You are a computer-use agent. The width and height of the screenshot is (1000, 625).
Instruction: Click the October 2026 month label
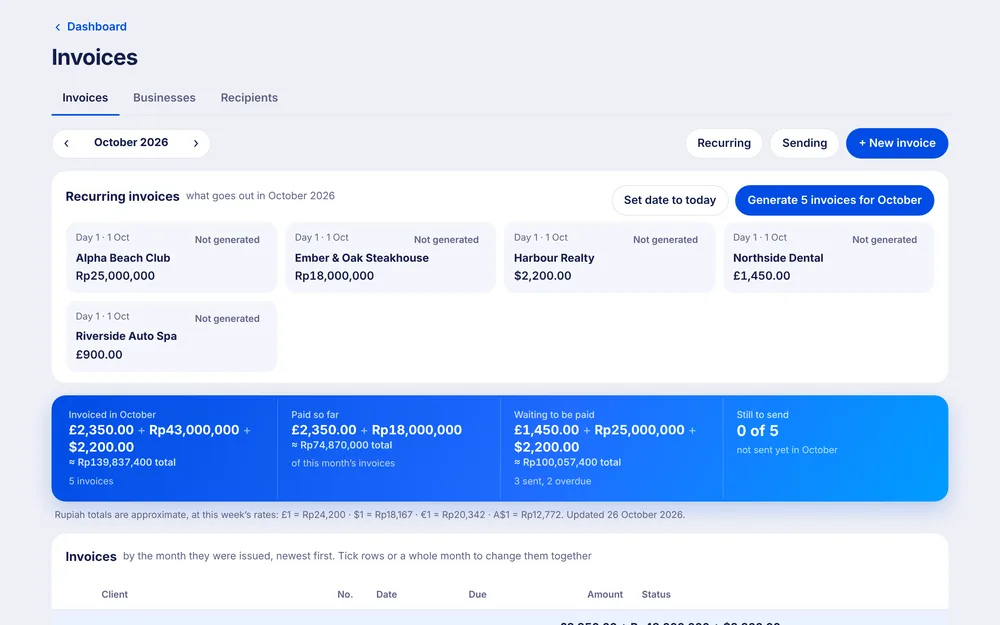131,142
